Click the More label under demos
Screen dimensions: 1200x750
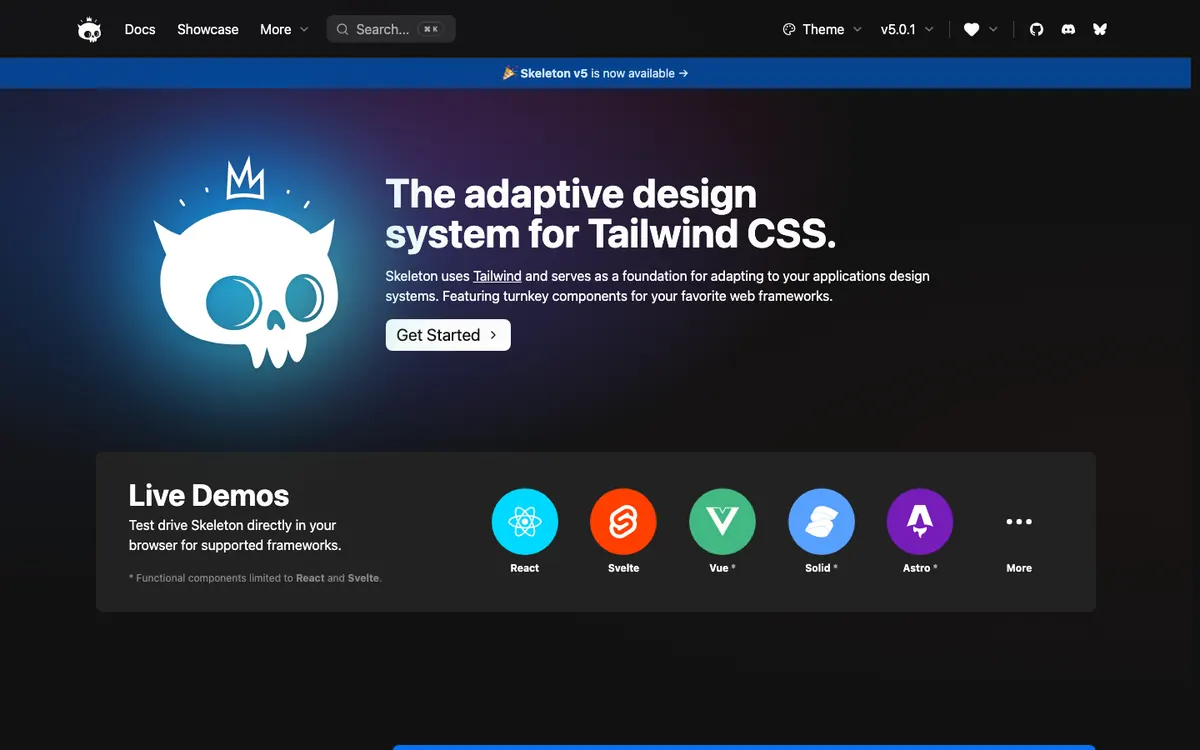[1019, 568]
